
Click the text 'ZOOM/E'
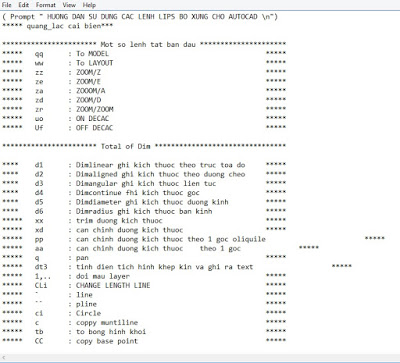(x=88, y=82)
